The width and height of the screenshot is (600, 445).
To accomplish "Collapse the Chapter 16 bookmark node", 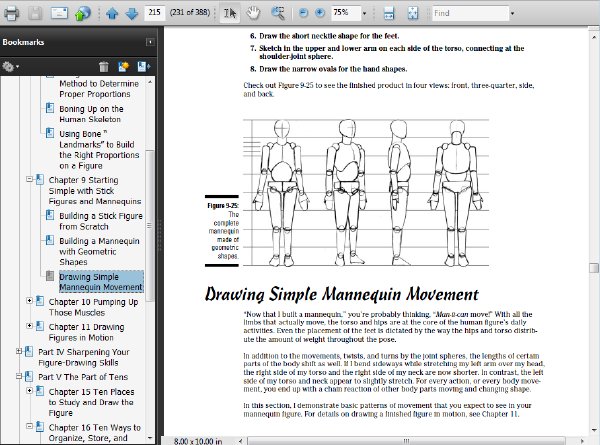I will tap(29, 426).
